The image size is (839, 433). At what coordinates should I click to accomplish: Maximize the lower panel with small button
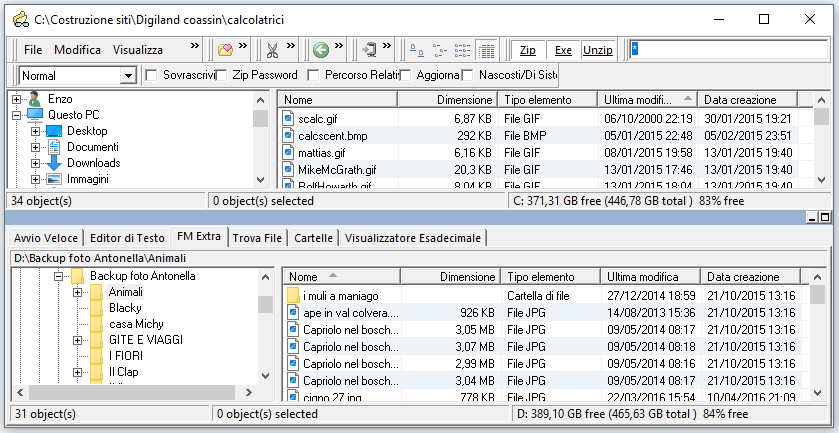825,218
